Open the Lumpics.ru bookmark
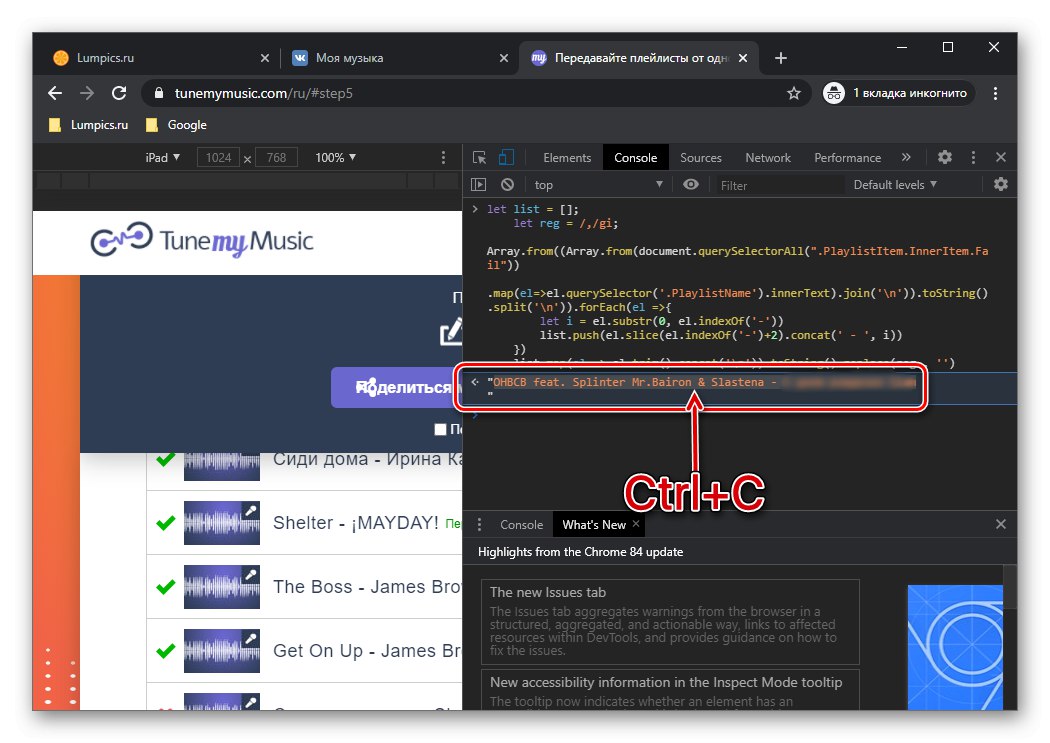The width and height of the screenshot is (1050, 743). (x=88, y=125)
